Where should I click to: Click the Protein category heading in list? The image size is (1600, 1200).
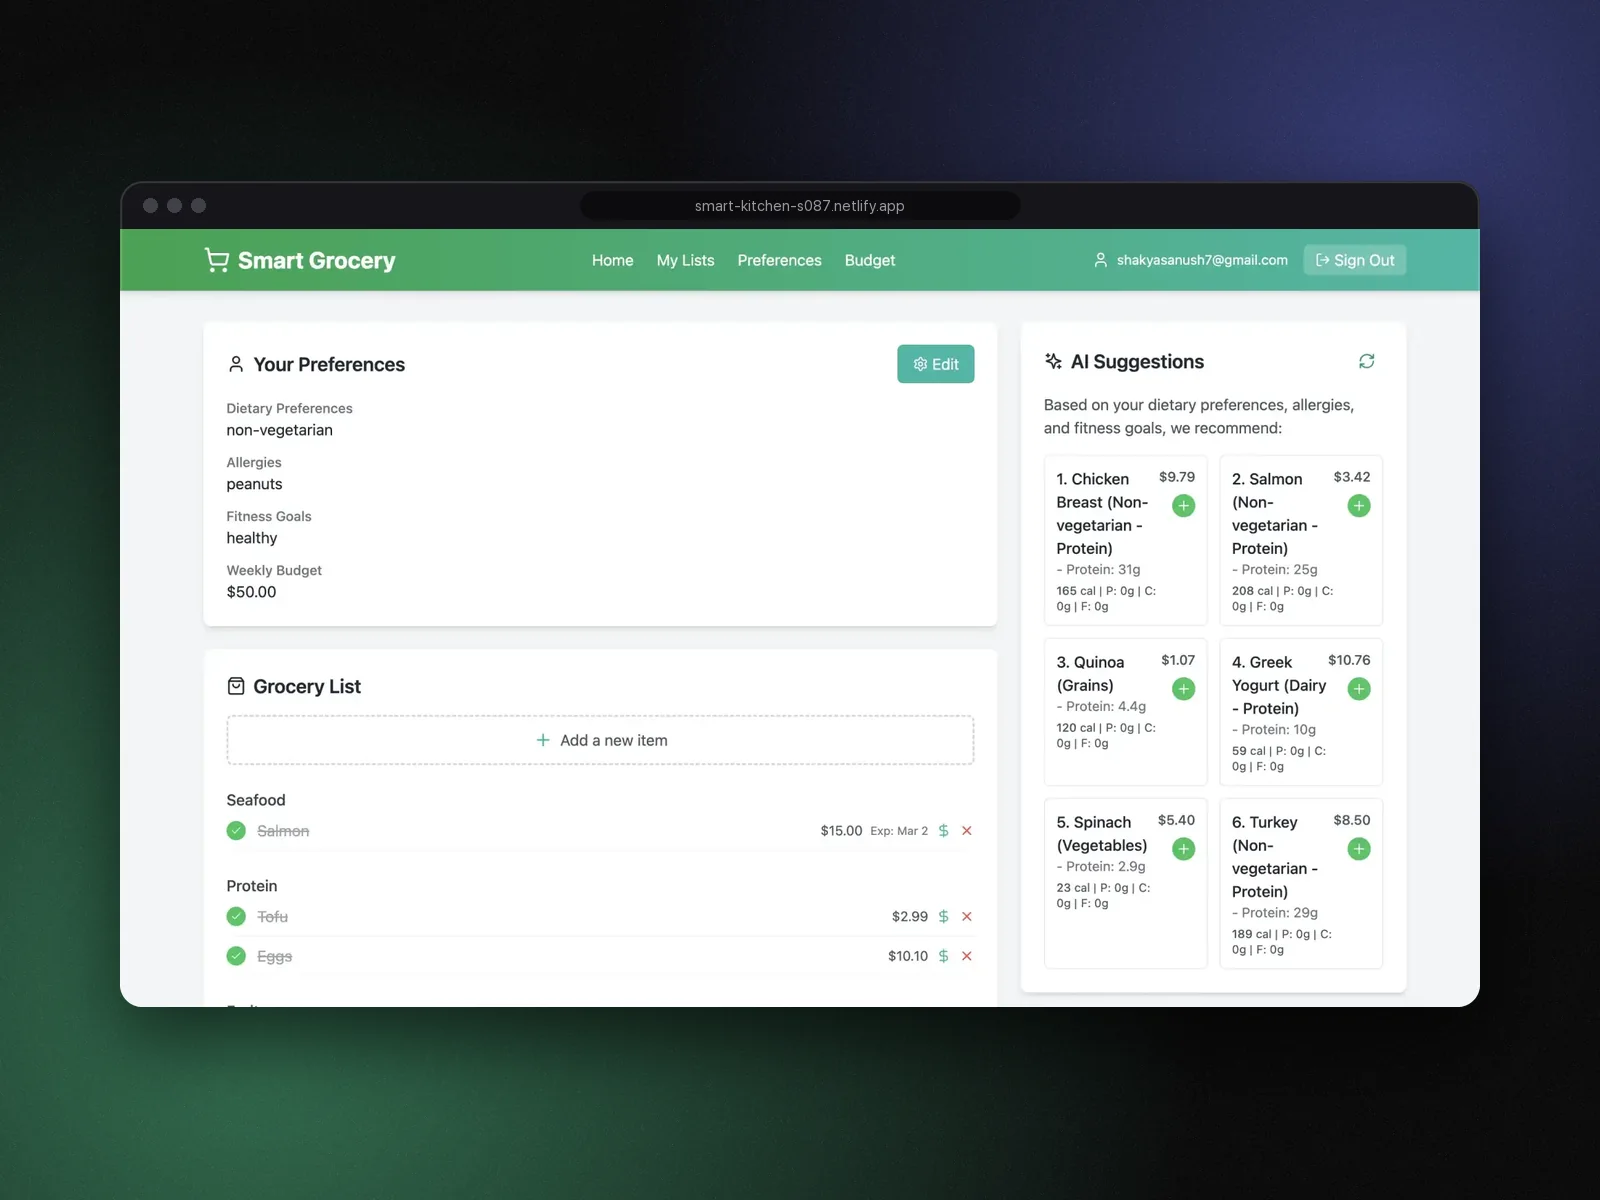pyautogui.click(x=252, y=886)
